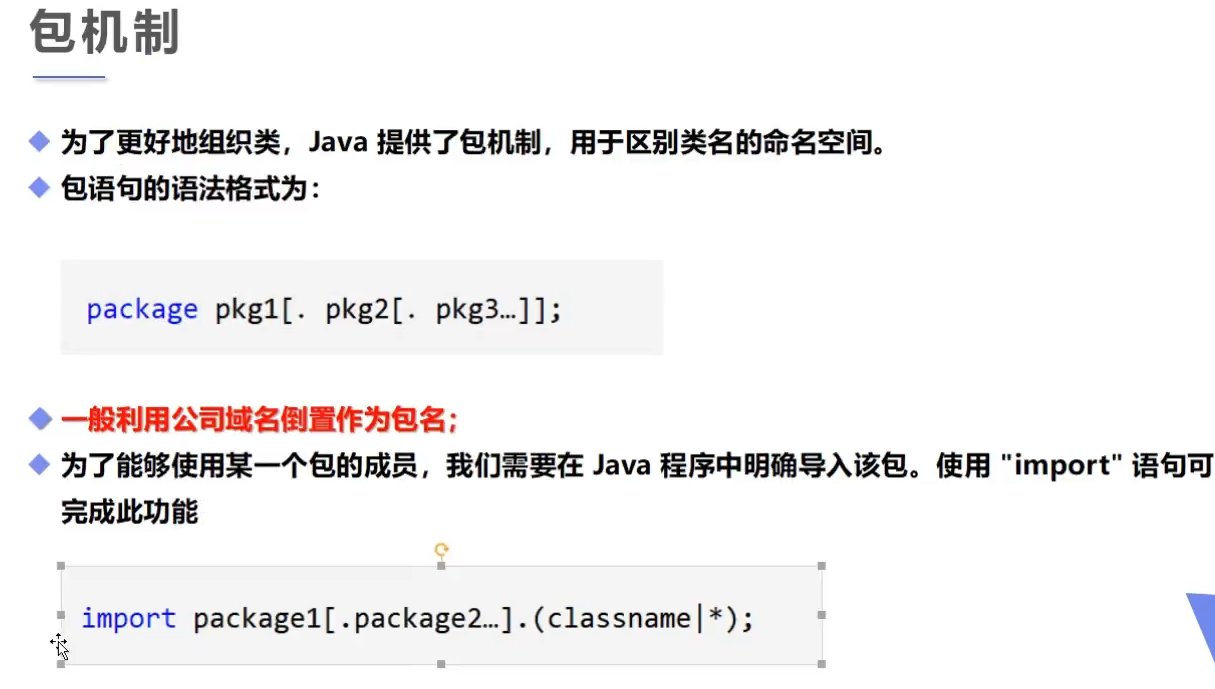The width and height of the screenshot is (1215, 689).
Task: Click the blue import keyword in the code
Action: click(x=129, y=619)
